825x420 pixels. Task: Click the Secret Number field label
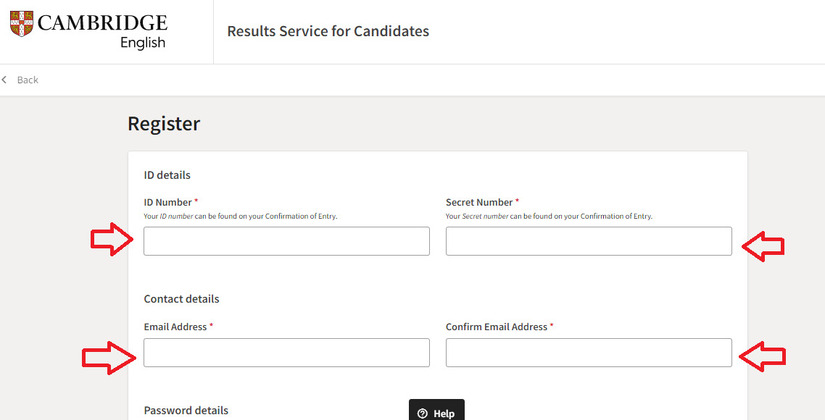pos(480,202)
